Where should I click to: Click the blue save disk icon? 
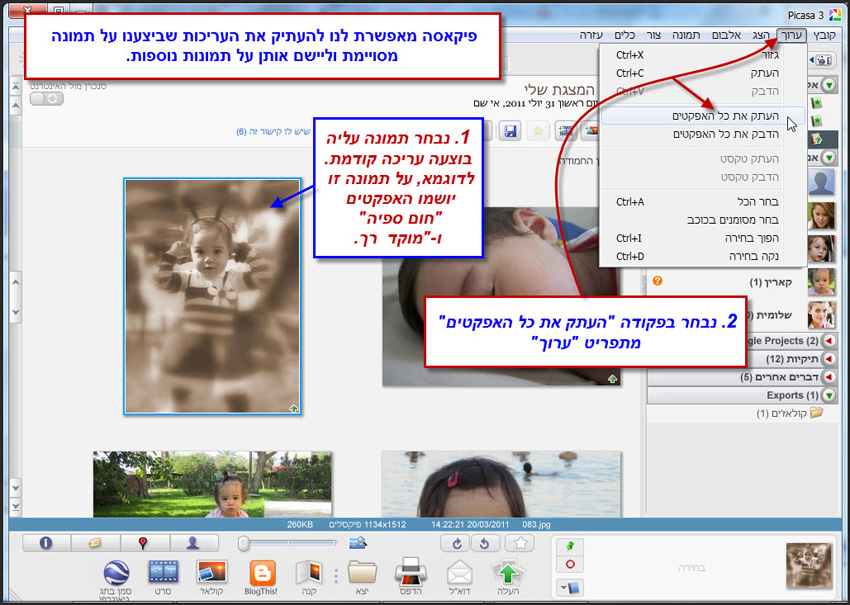click(x=510, y=131)
